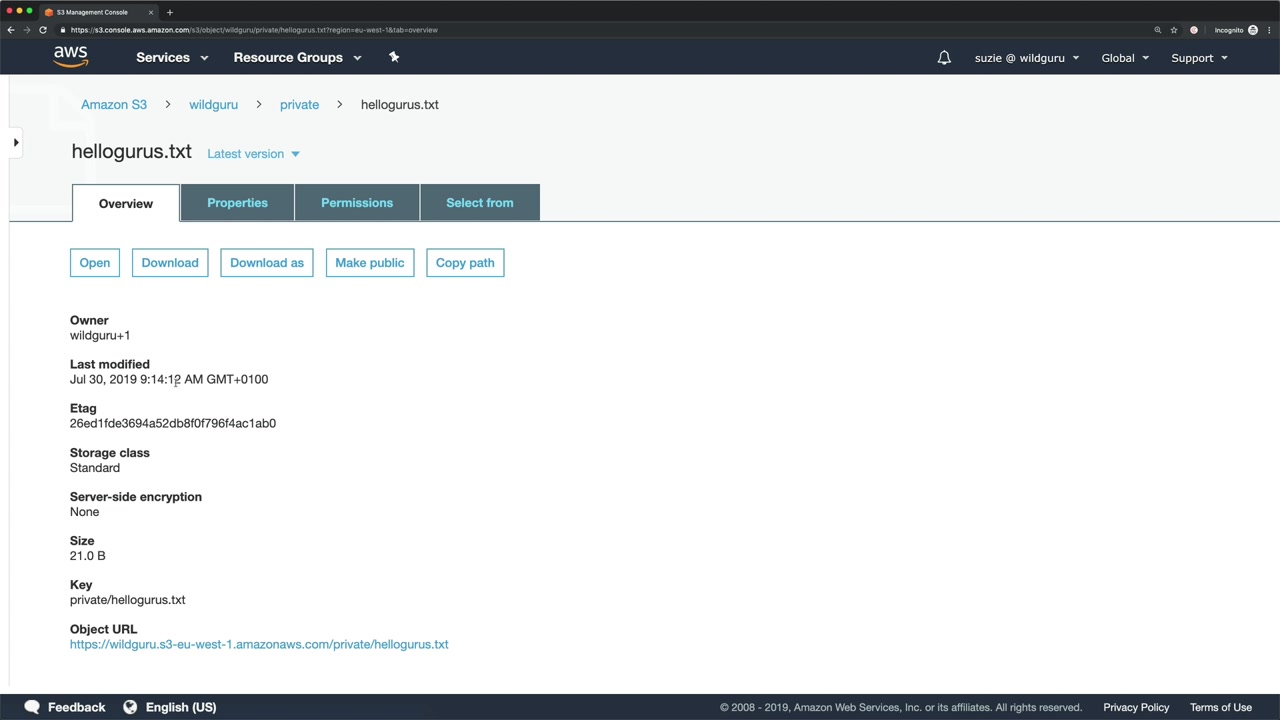Open the Services dropdown menu
Viewport: 1280px width, 720px height.
click(172, 58)
